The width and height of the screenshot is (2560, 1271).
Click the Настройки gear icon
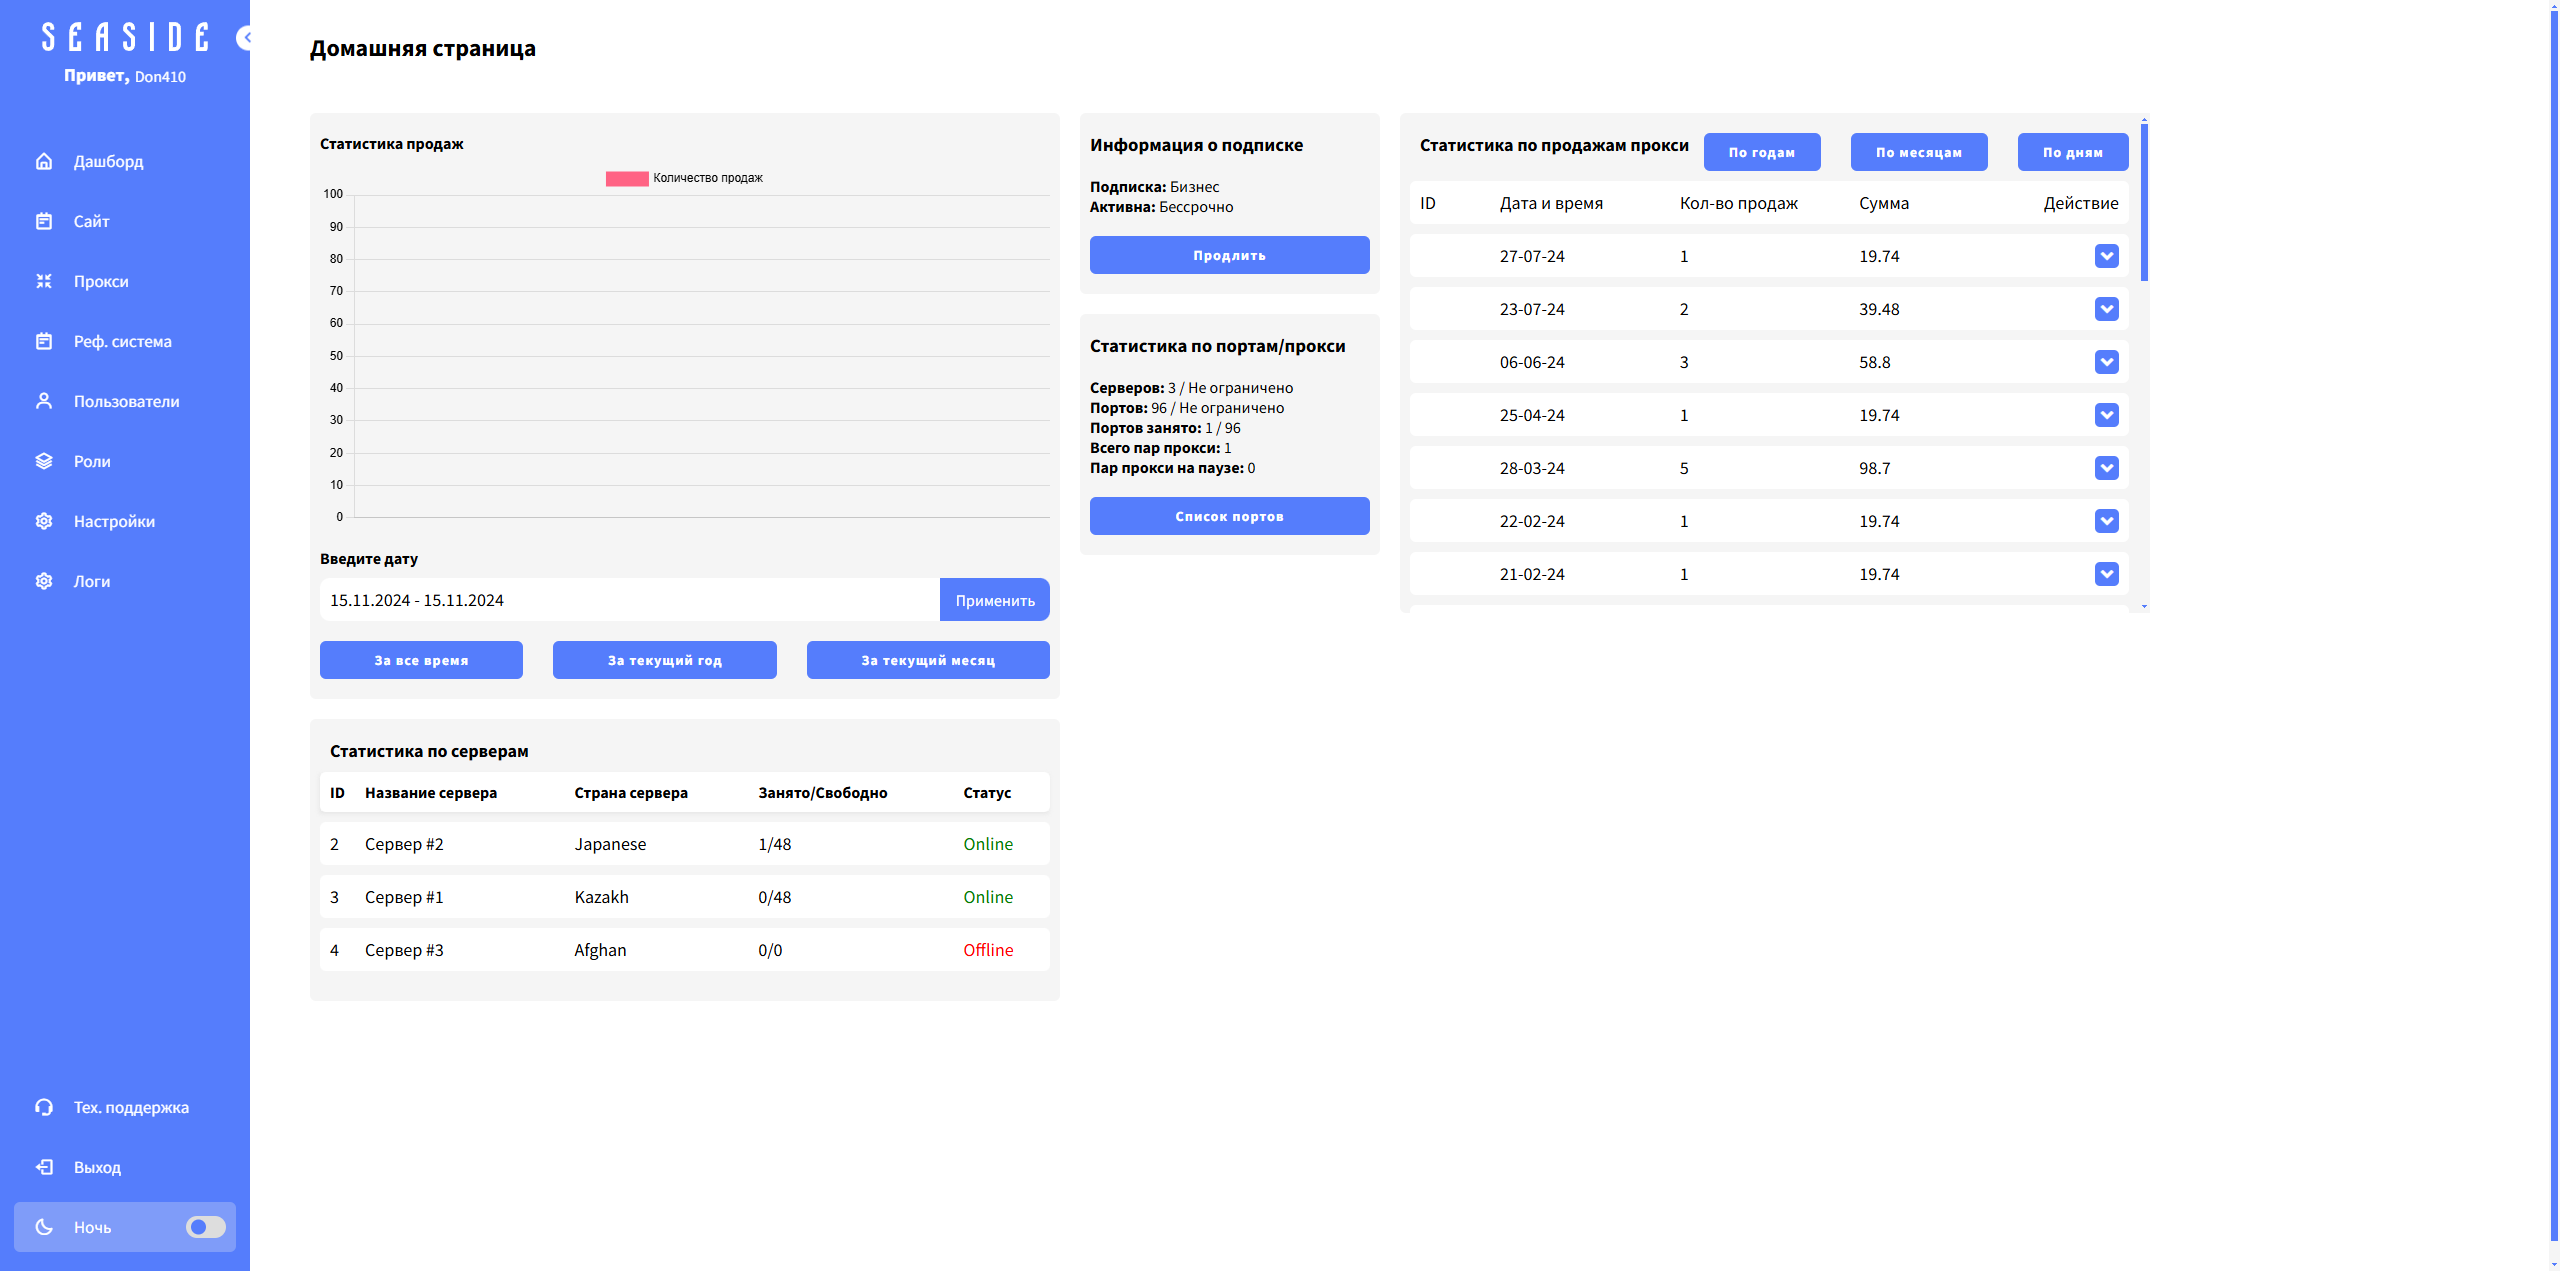click(x=44, y=521)
